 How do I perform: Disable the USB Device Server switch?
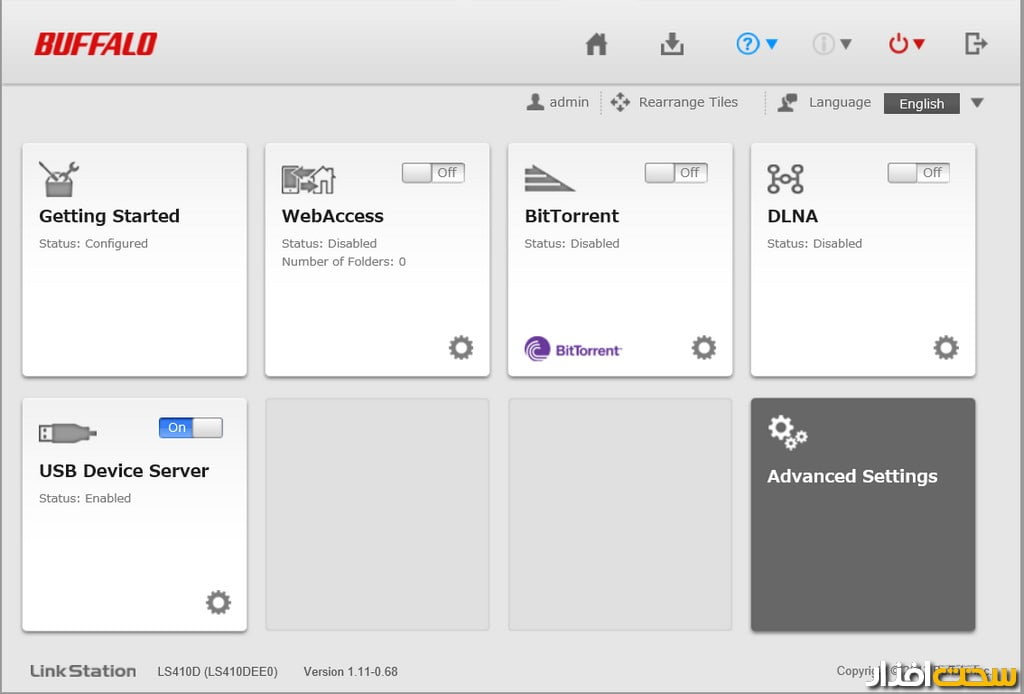coord(190,428)
